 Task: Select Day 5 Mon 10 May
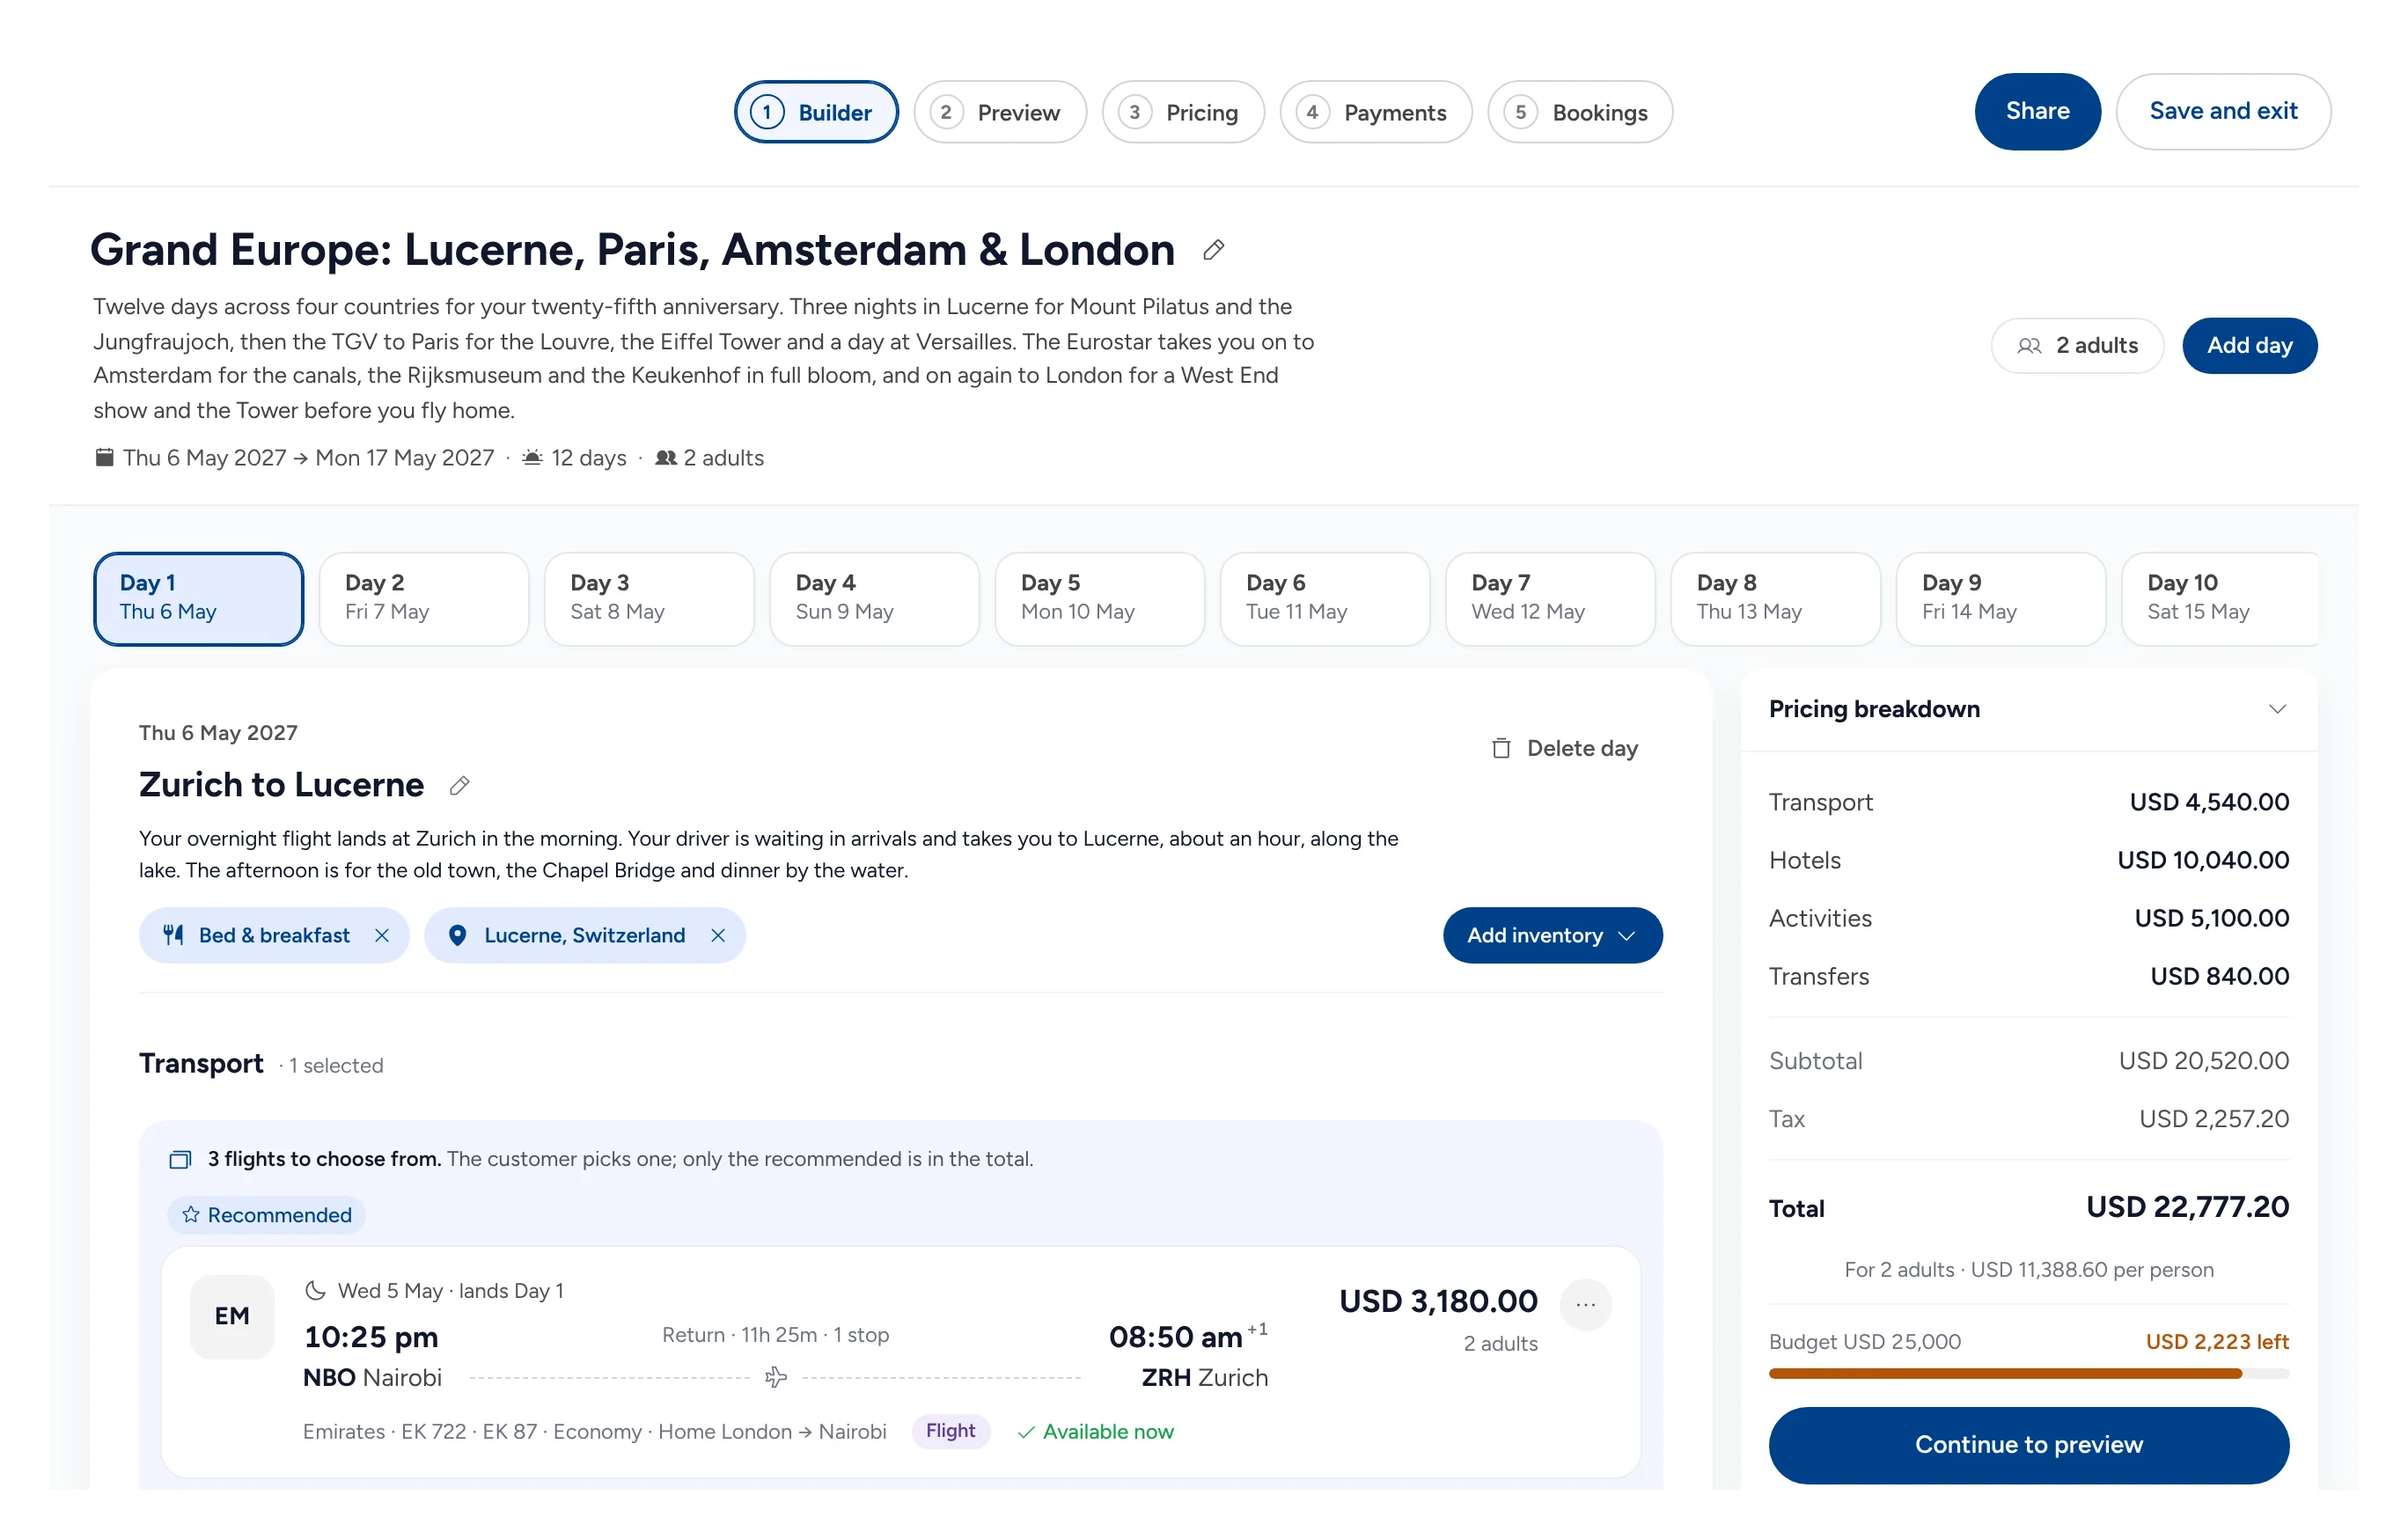click(x=1100, y=598)
